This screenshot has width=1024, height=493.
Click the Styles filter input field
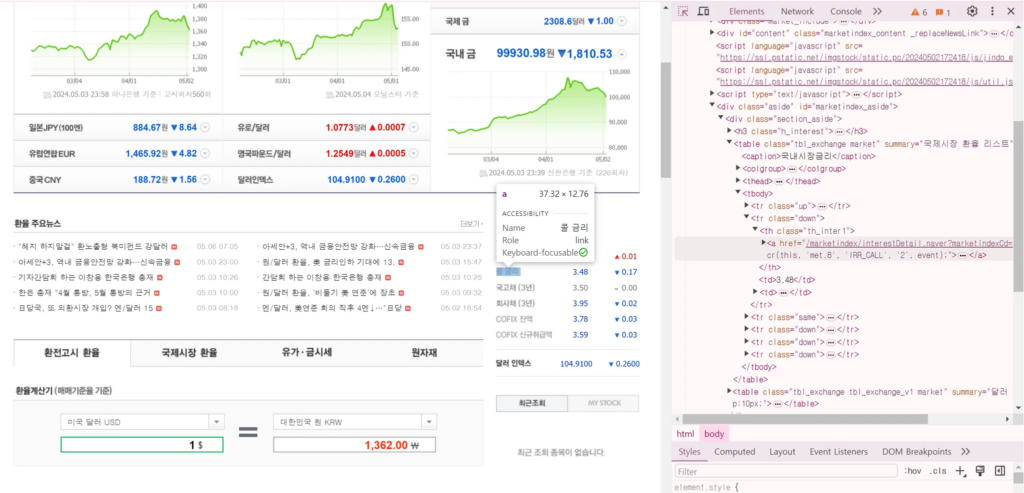pyautogui.click(x=786, y=471)
